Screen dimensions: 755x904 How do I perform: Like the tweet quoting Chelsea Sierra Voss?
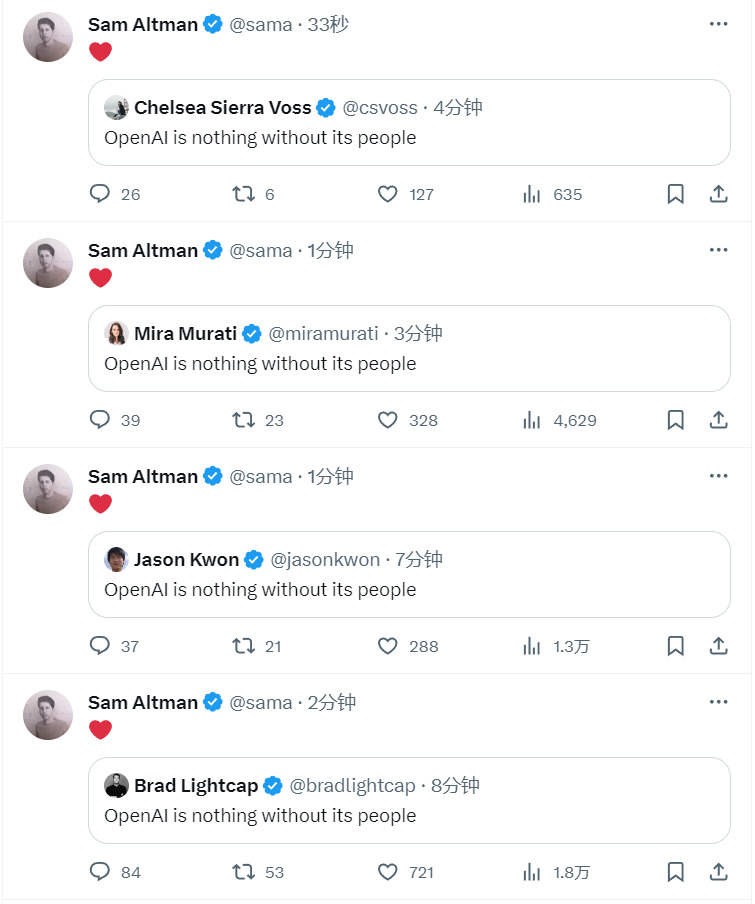pyautogui.click(x=388, y=194)
